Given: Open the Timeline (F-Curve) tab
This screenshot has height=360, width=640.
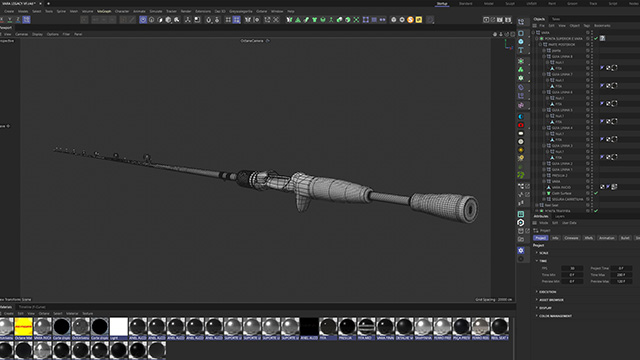Looking at the screenshot, I should (x=32, y=307).
